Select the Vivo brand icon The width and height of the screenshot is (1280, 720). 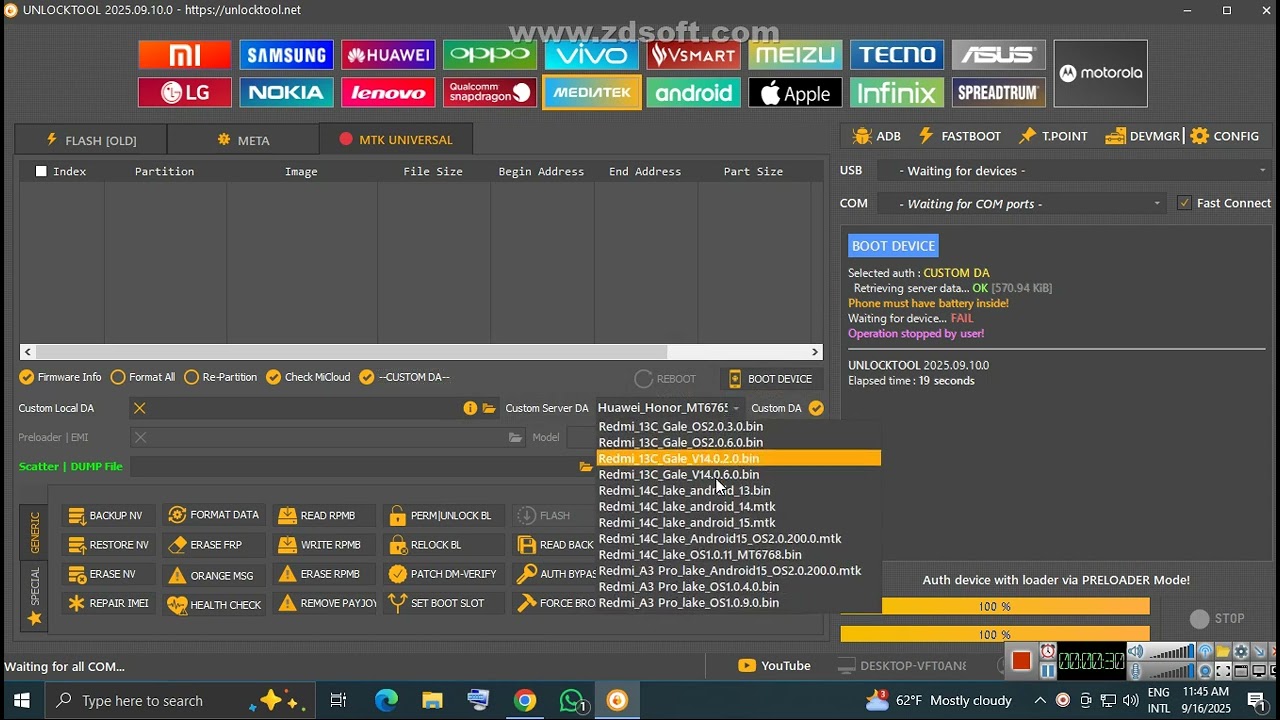pos(591,55)
